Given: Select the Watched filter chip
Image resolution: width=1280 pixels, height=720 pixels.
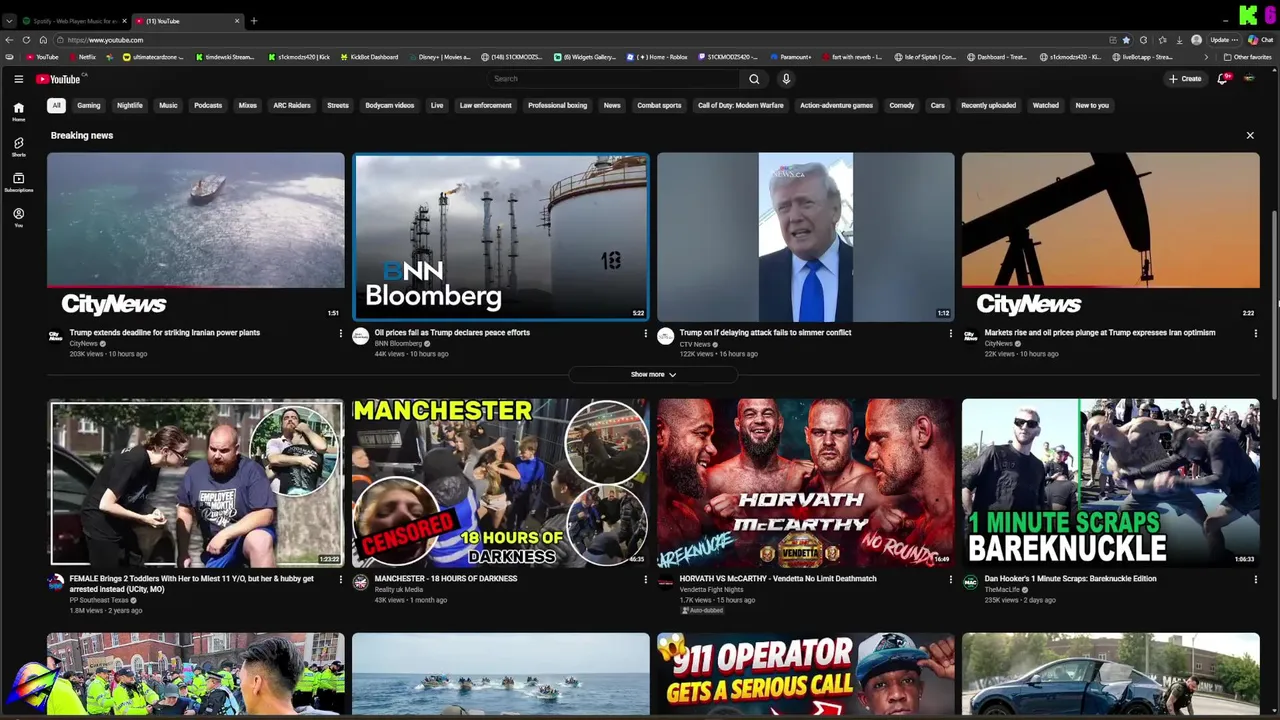Looking at the screenshot, I should tap(1046, 105).
